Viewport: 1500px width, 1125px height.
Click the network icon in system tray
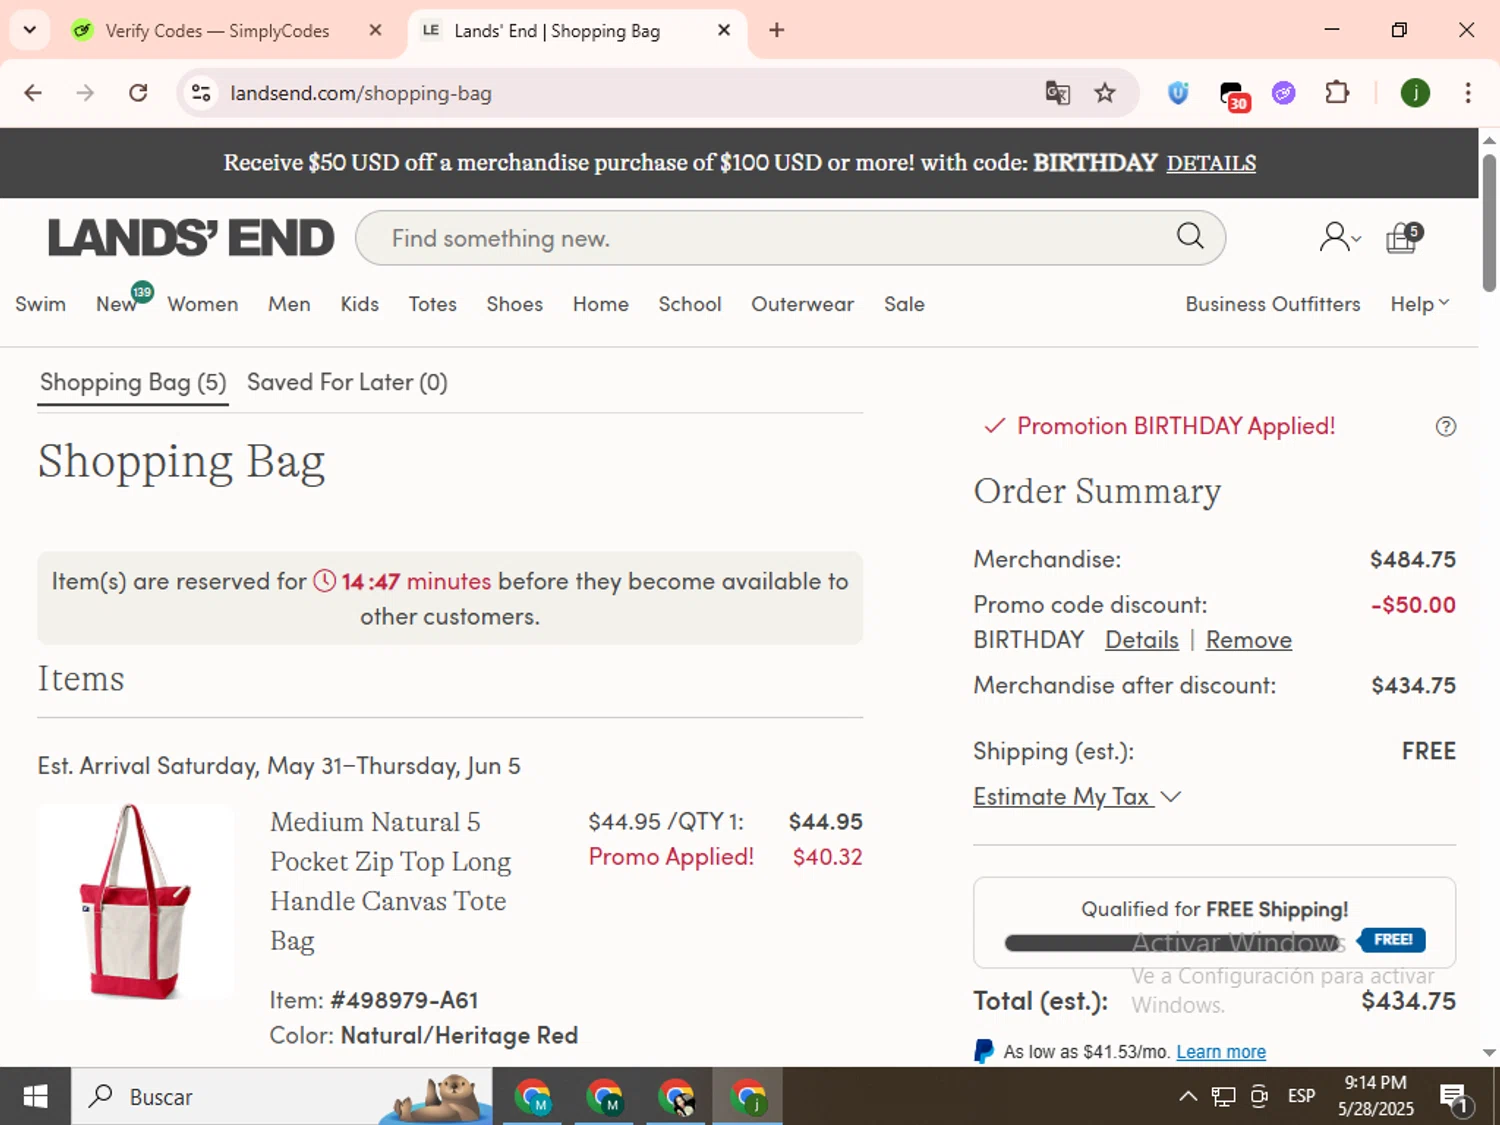[1223, 1097]
